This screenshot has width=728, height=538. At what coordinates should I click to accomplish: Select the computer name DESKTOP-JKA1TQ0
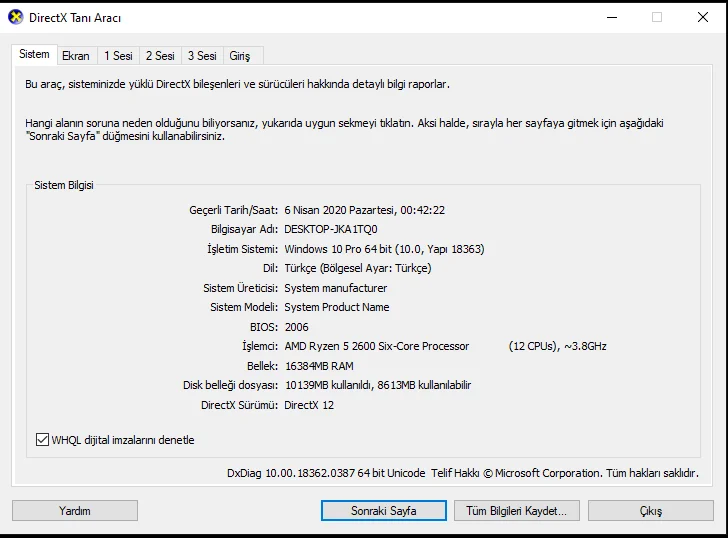331,229
